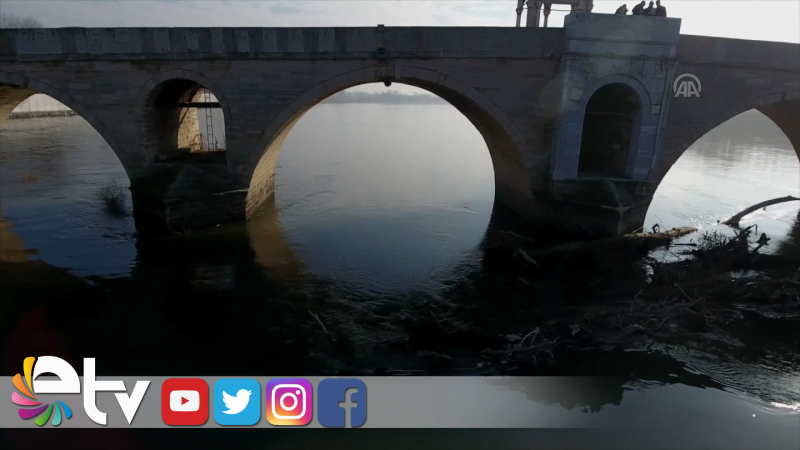The height and width of the screenshot is (450, 800).
Task: Click the Facebook icon in banner
Action: click(342, 402)
